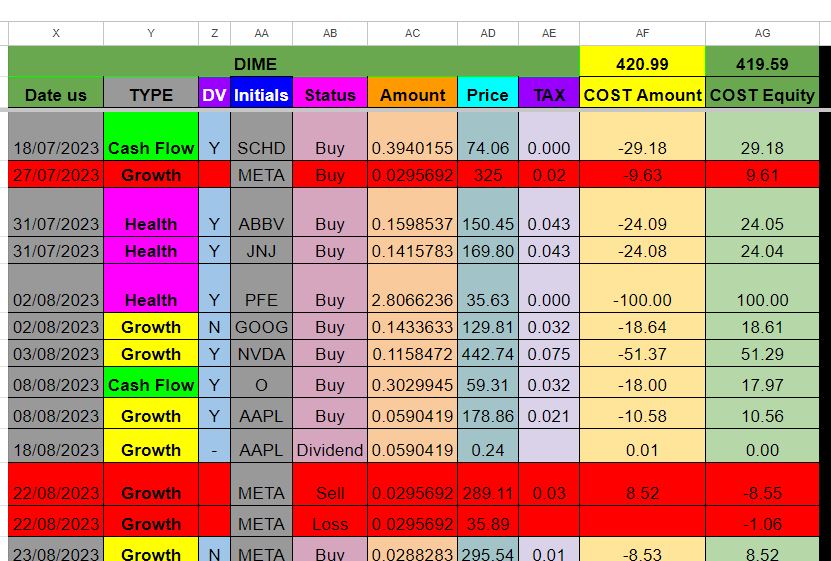Select the GOOG initials cell
Viewport: 831px width, 561px height.
tap(261, 326)
